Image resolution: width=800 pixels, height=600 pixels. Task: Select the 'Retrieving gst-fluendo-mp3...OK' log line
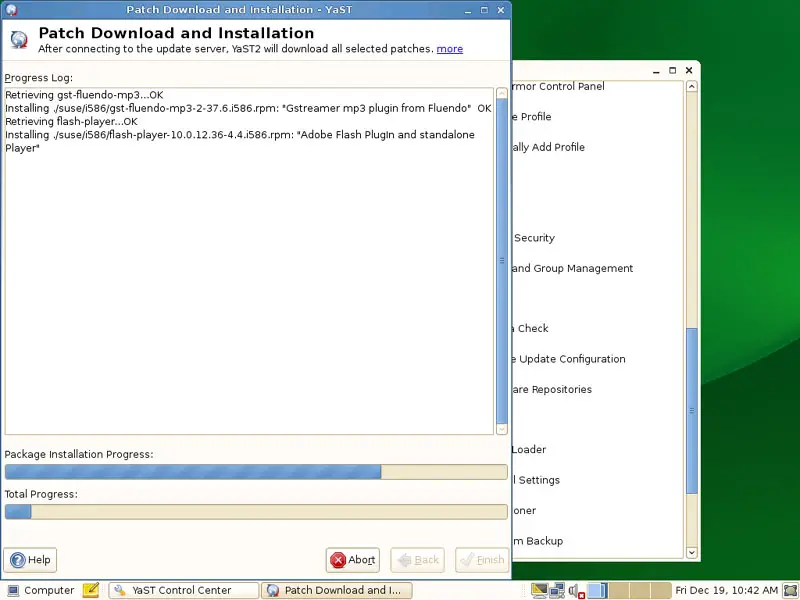point(84,95)
